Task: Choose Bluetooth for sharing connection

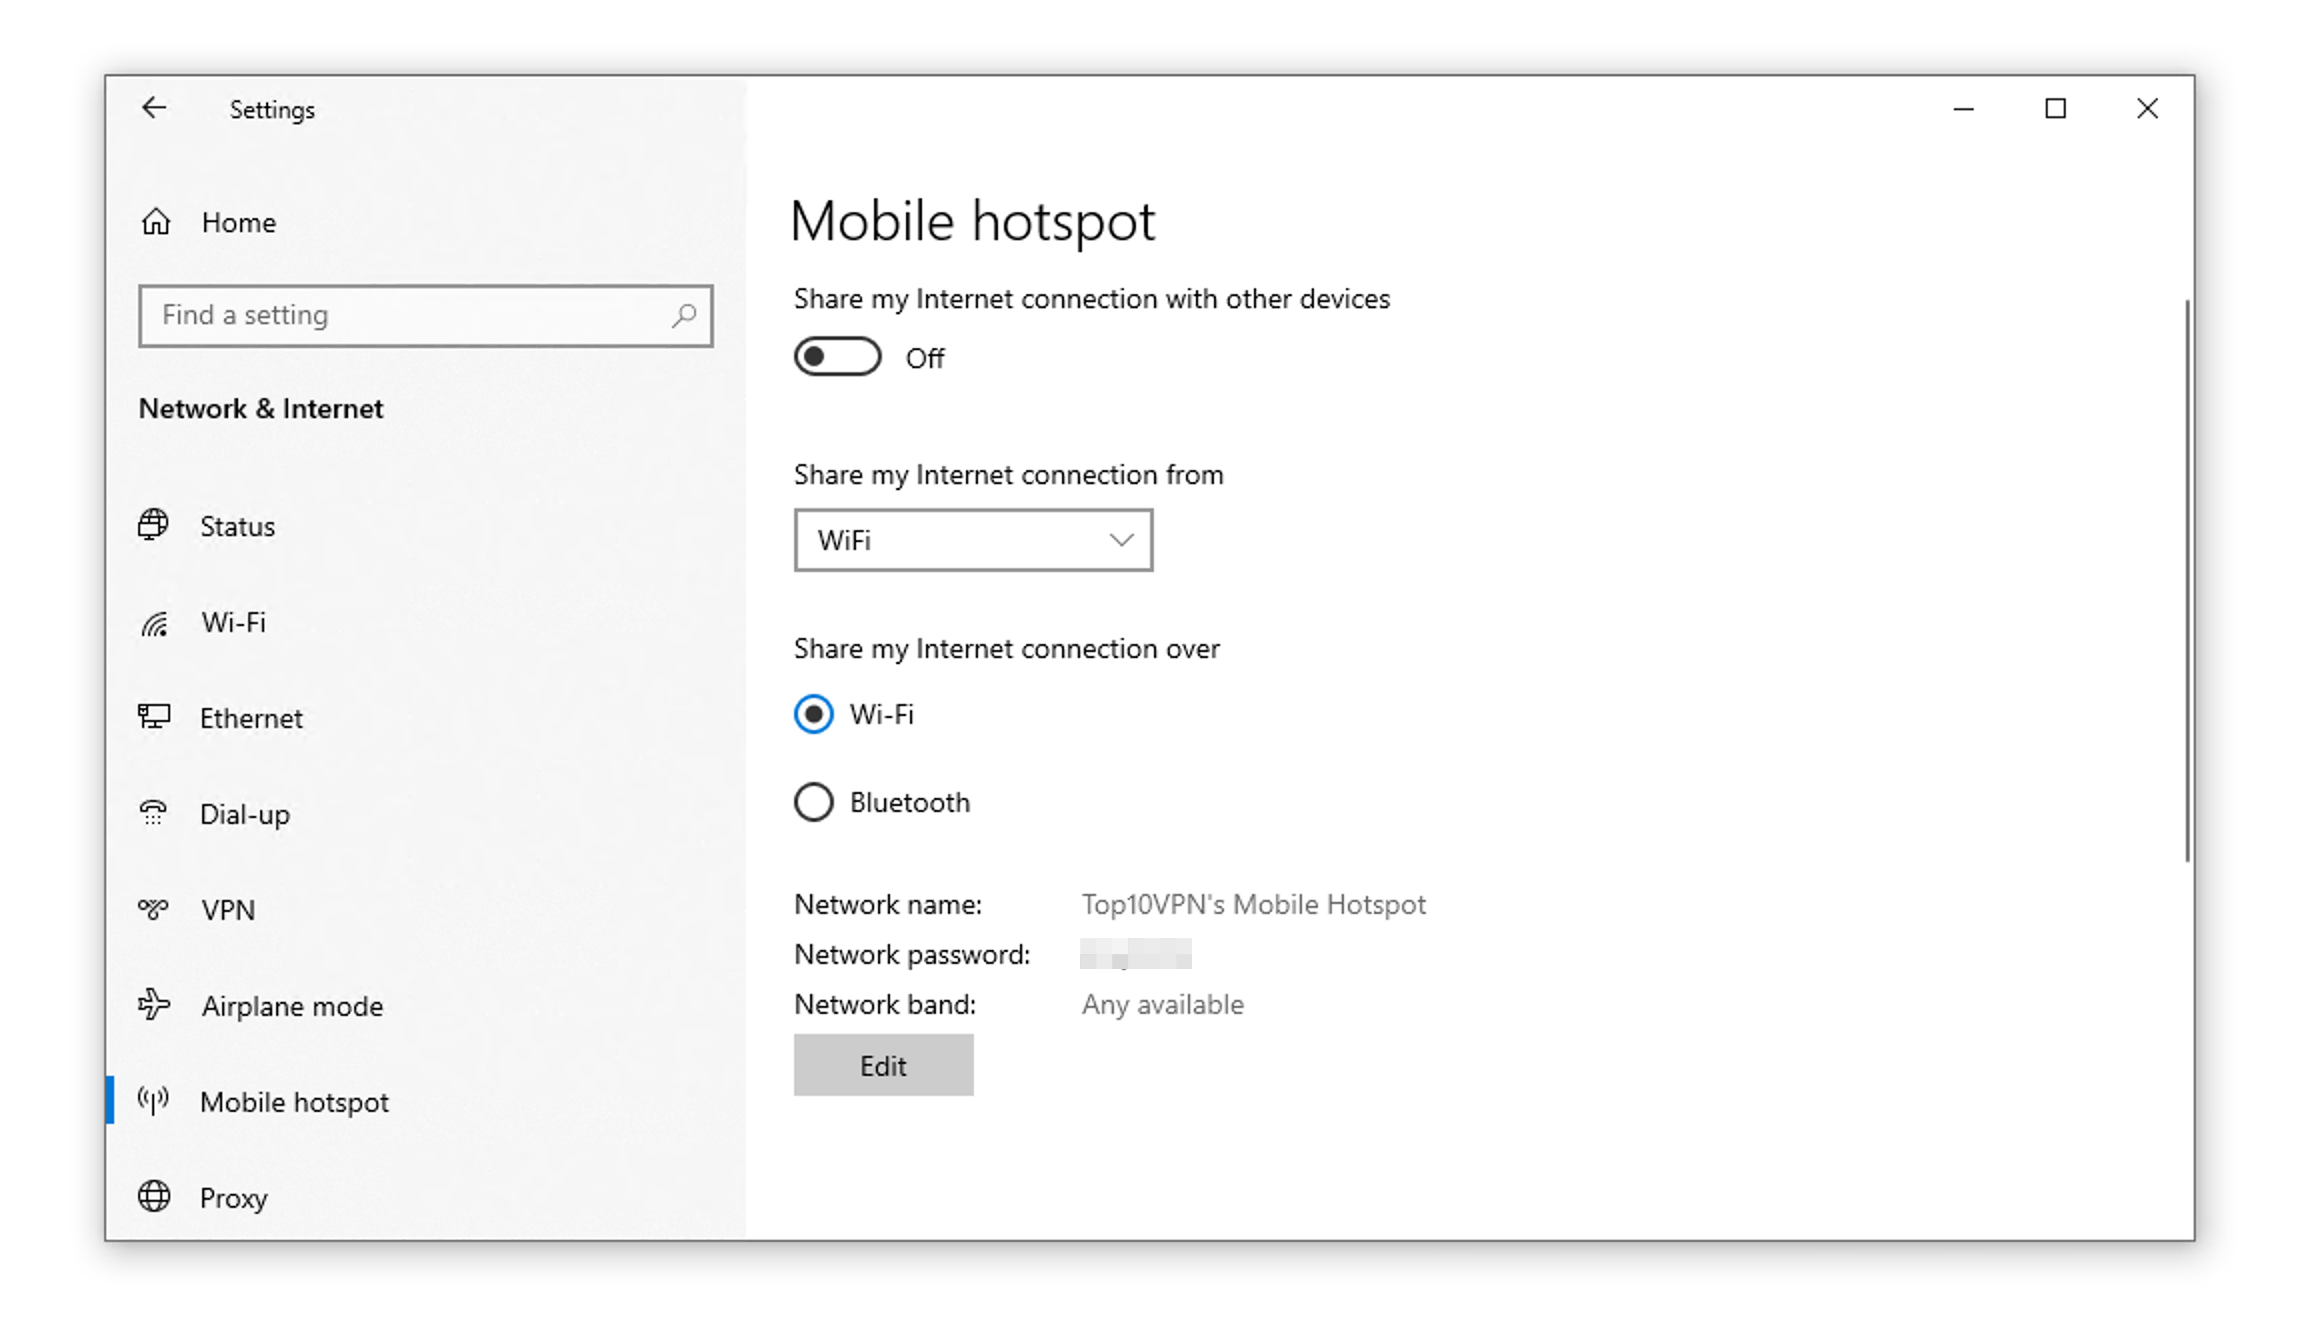Action: 813,801
